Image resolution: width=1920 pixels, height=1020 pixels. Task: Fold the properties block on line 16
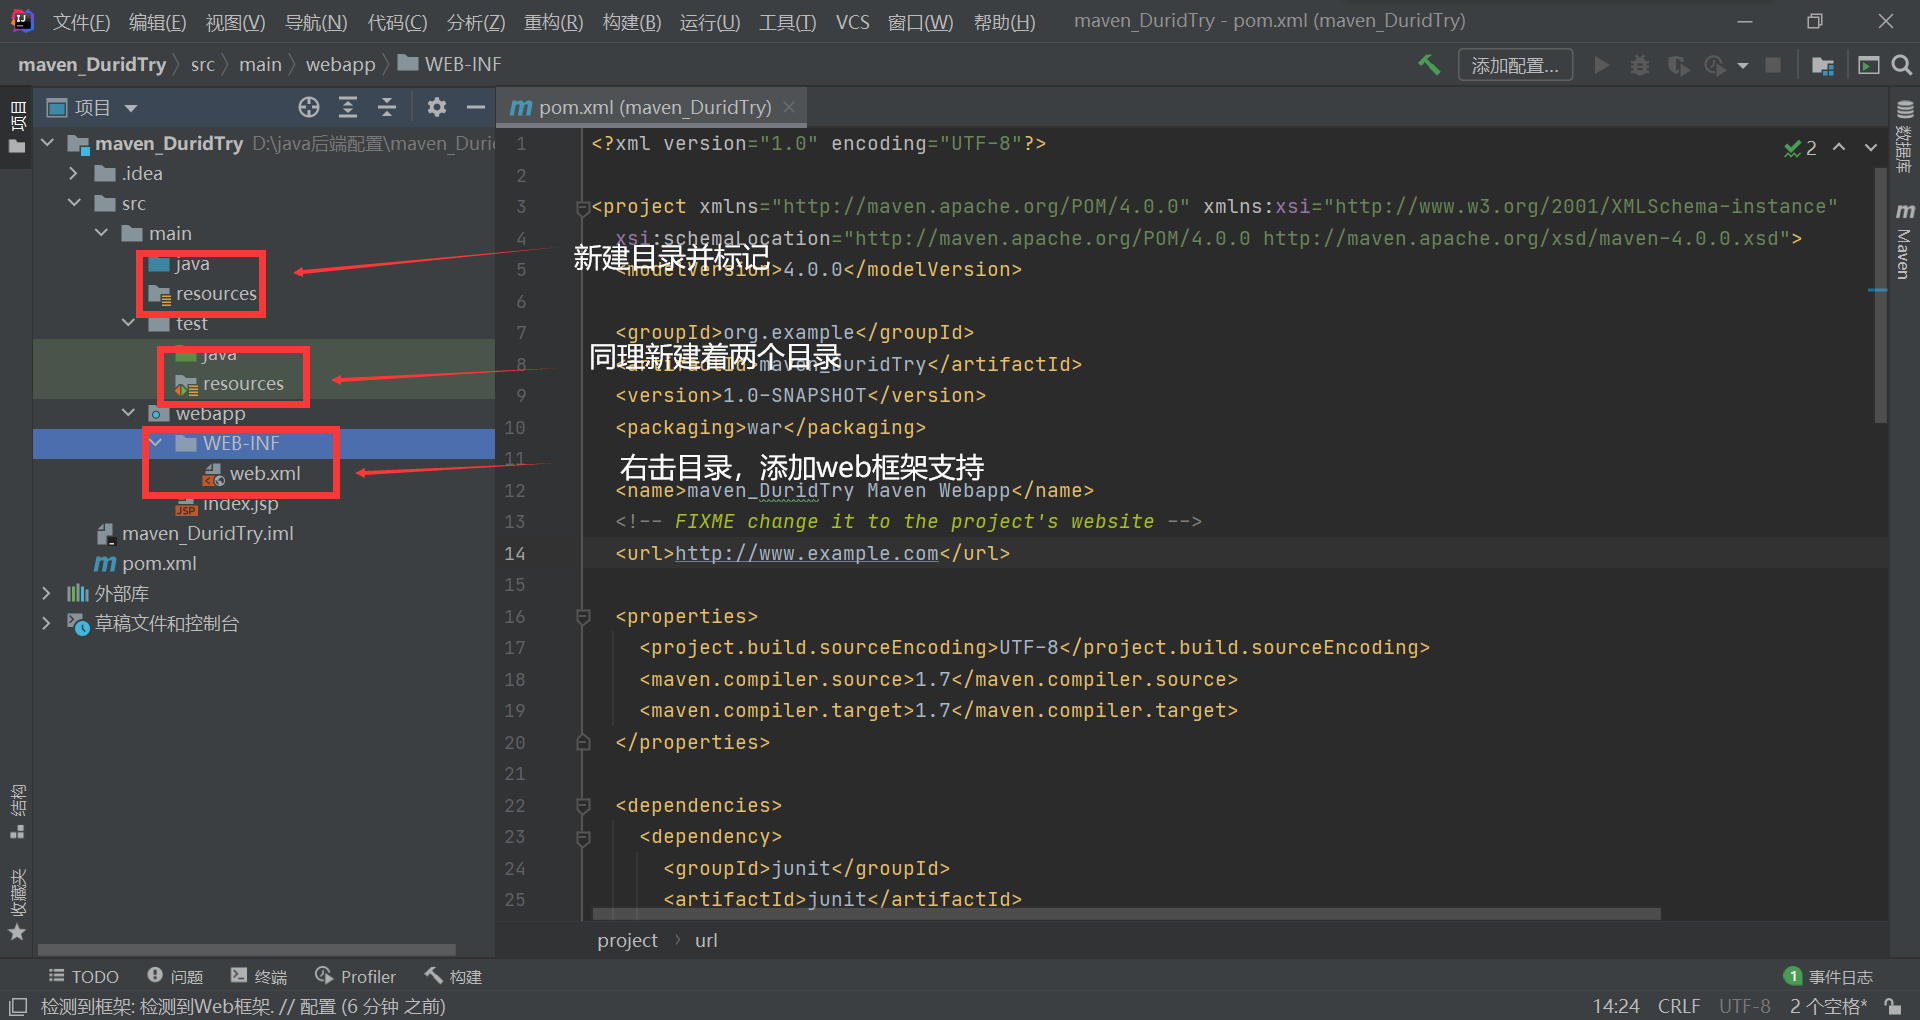[x=583, y=617]
